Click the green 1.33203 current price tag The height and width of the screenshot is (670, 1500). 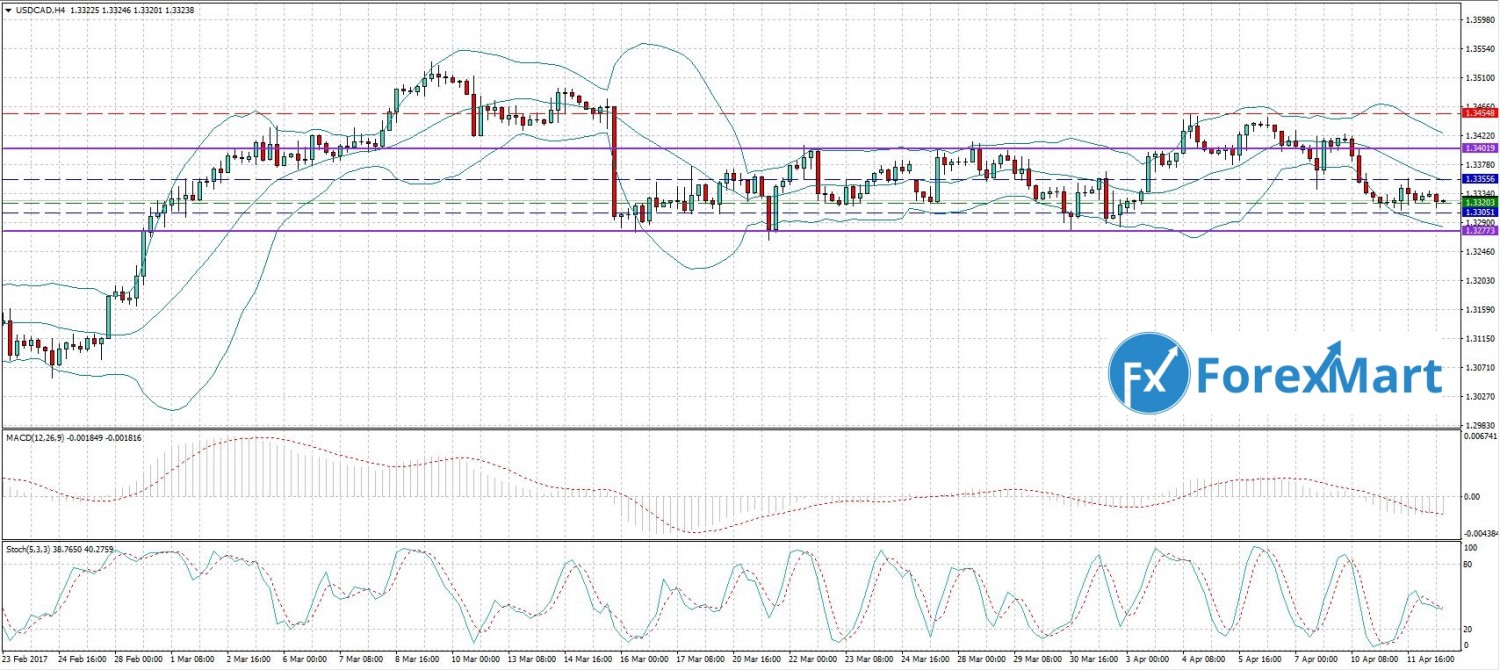(x=1480, y=202)
